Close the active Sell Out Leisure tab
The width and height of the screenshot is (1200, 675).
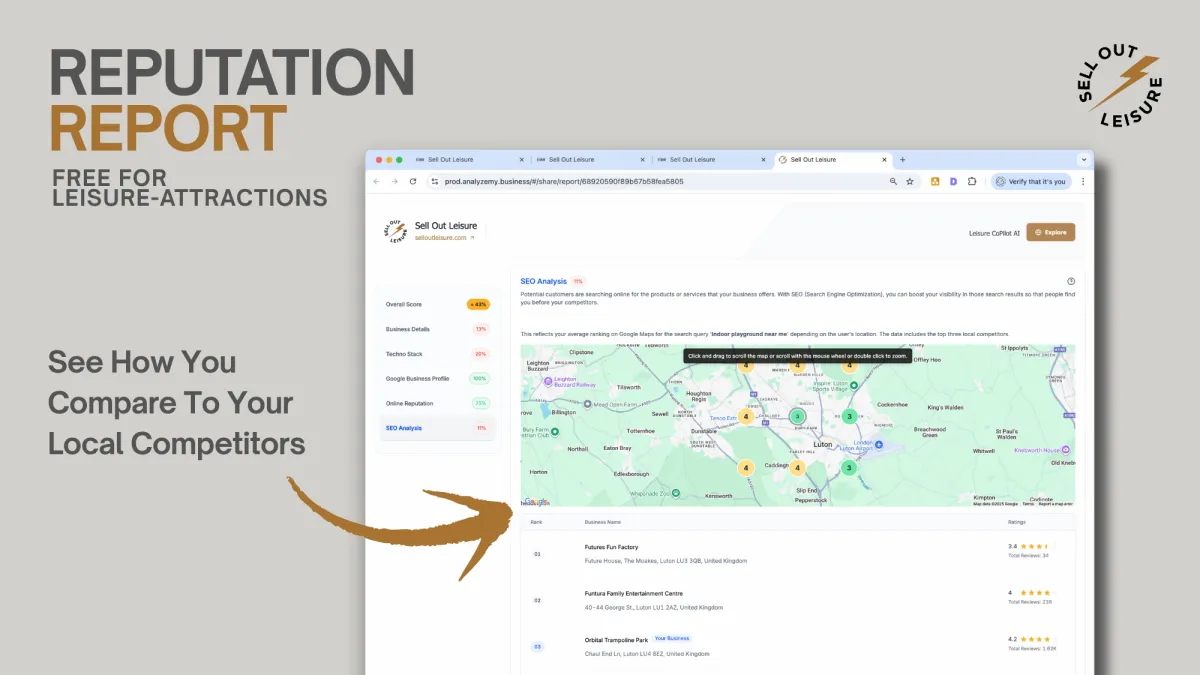(883, 159)
